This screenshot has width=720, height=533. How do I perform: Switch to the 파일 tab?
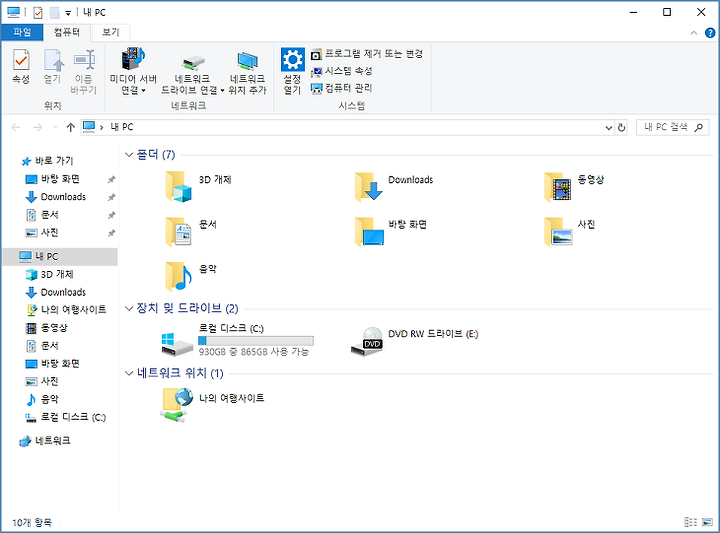pyautogui.click(x=22, y=32)
